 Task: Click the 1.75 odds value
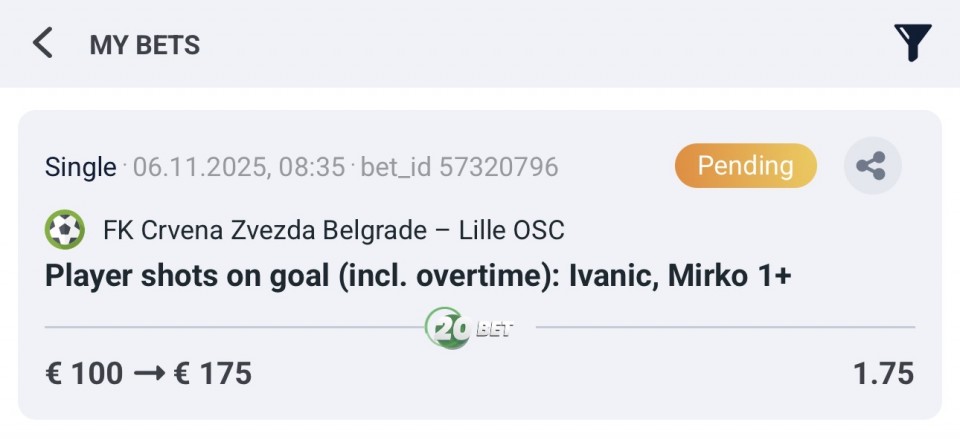pos(883,374)
